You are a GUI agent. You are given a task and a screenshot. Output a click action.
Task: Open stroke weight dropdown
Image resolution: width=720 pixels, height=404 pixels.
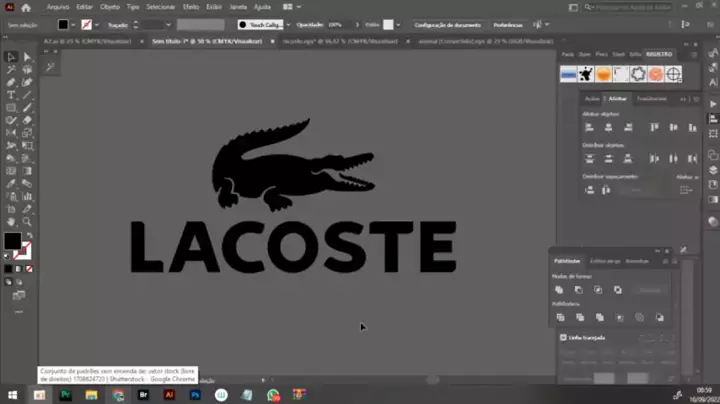coord(169,25)
